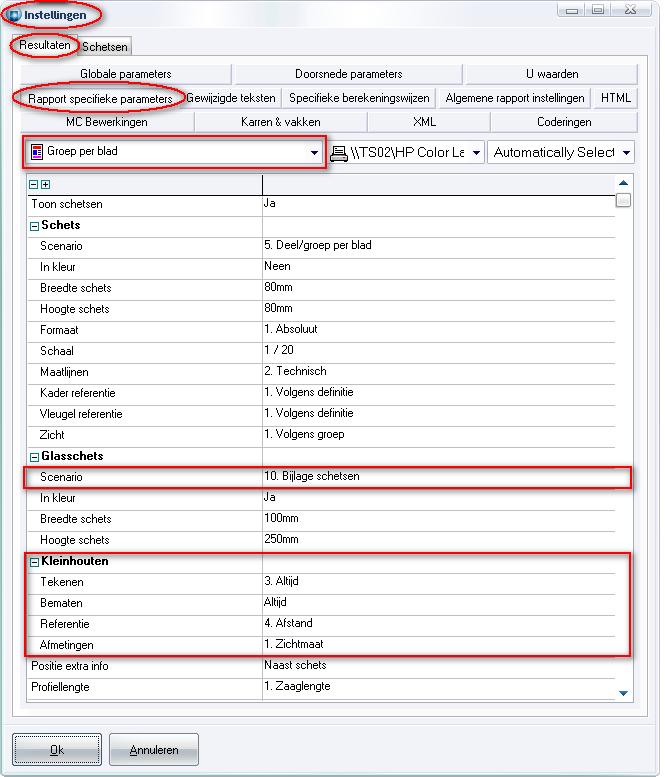Expand all groups with the plus icon
665x777 pixels.
(x=46, y=184)
